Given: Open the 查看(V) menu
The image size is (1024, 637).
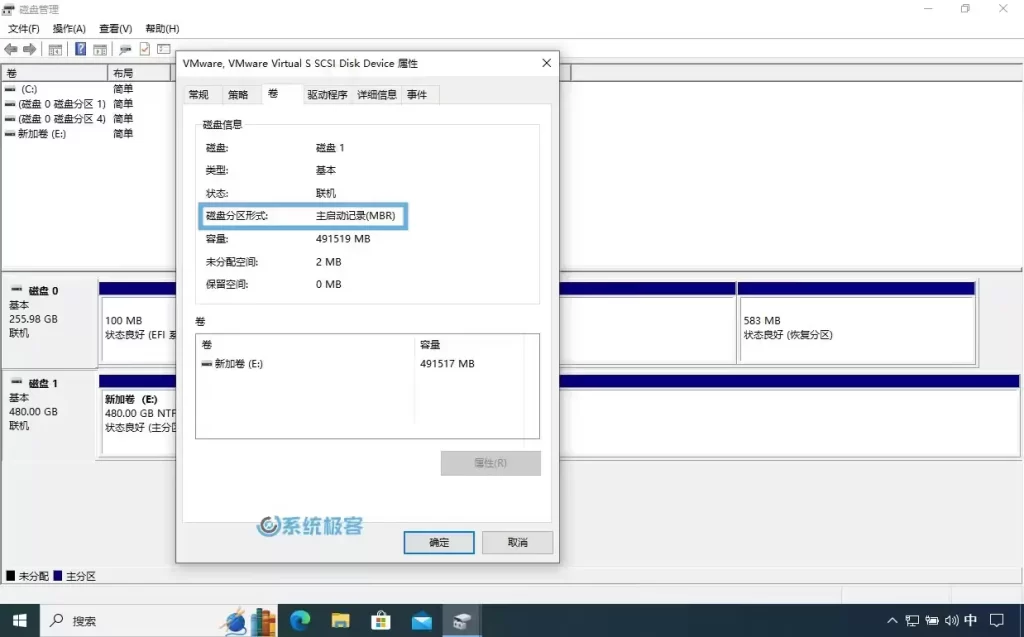Looking at the screenshot, I should [x=114, y=28].
